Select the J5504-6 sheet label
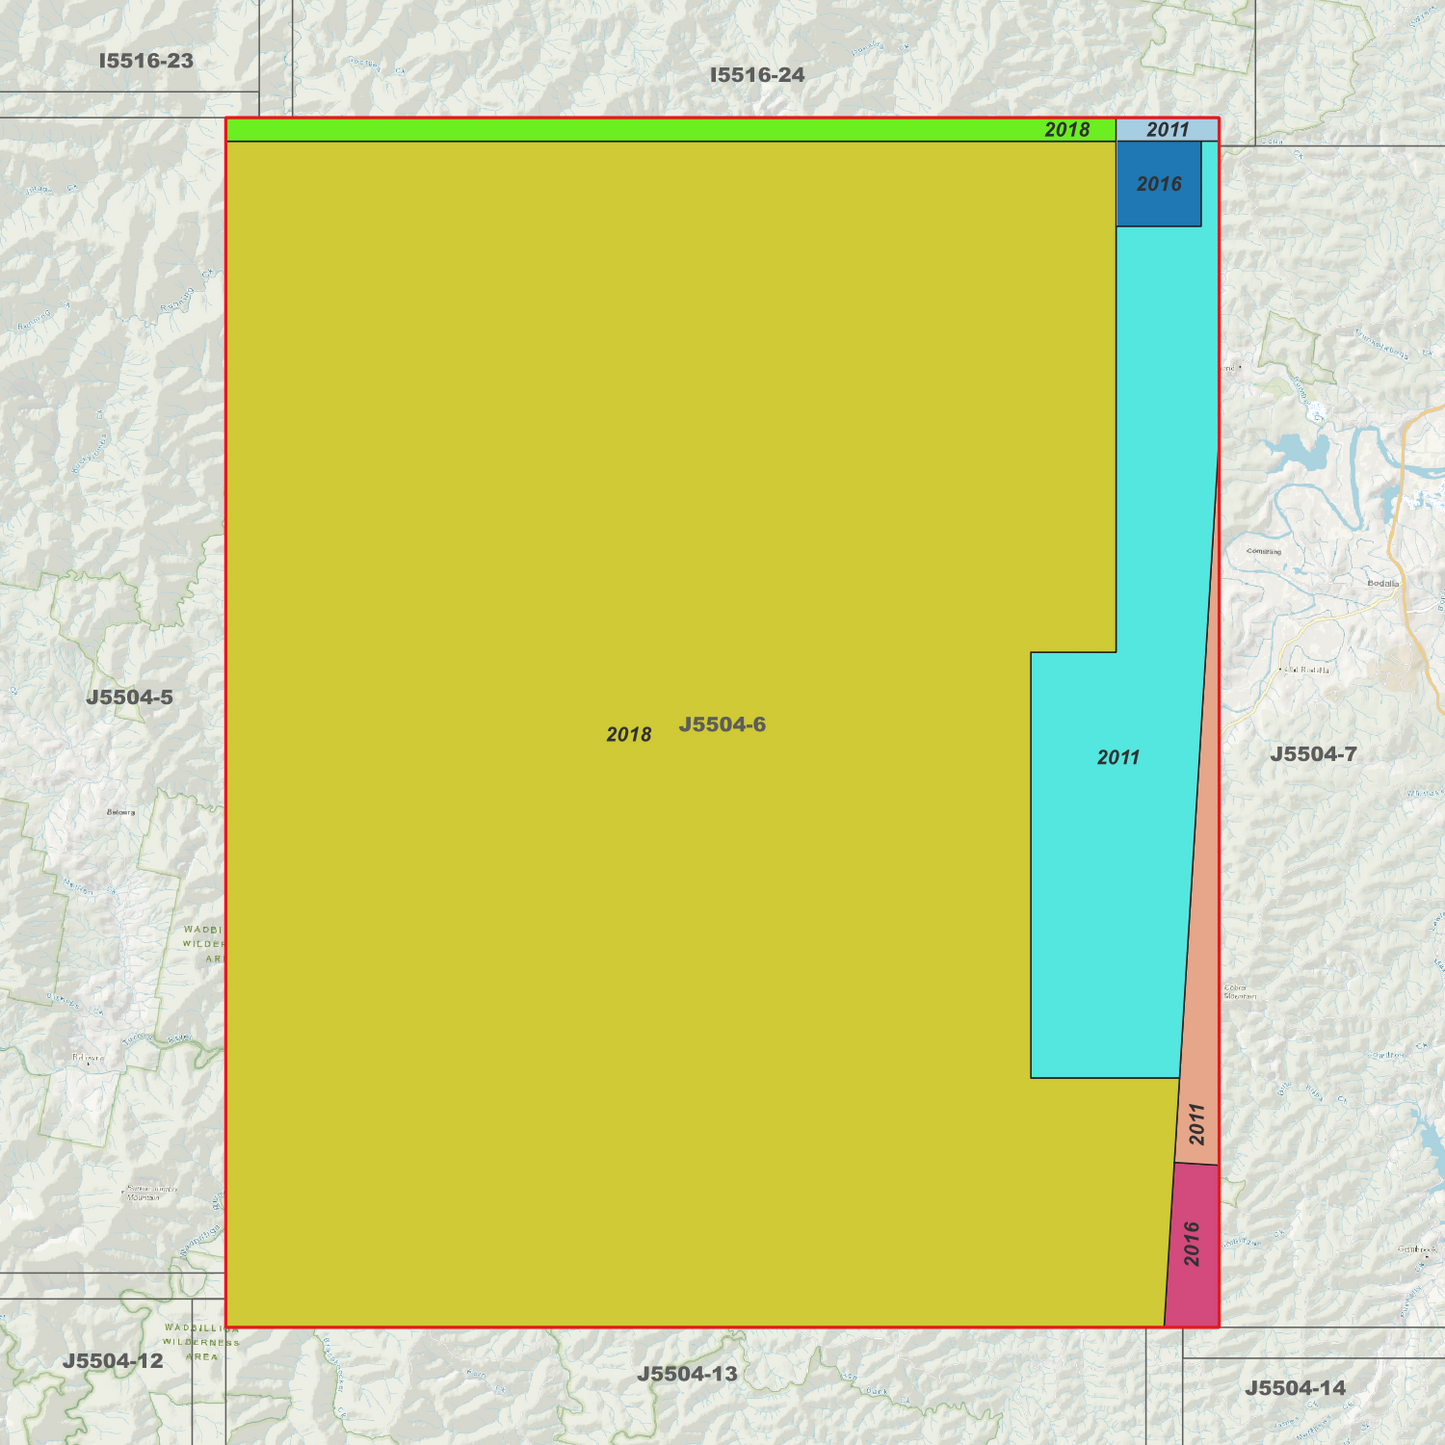This screenshot has width=1445, height=1445. tap(722, 724)
